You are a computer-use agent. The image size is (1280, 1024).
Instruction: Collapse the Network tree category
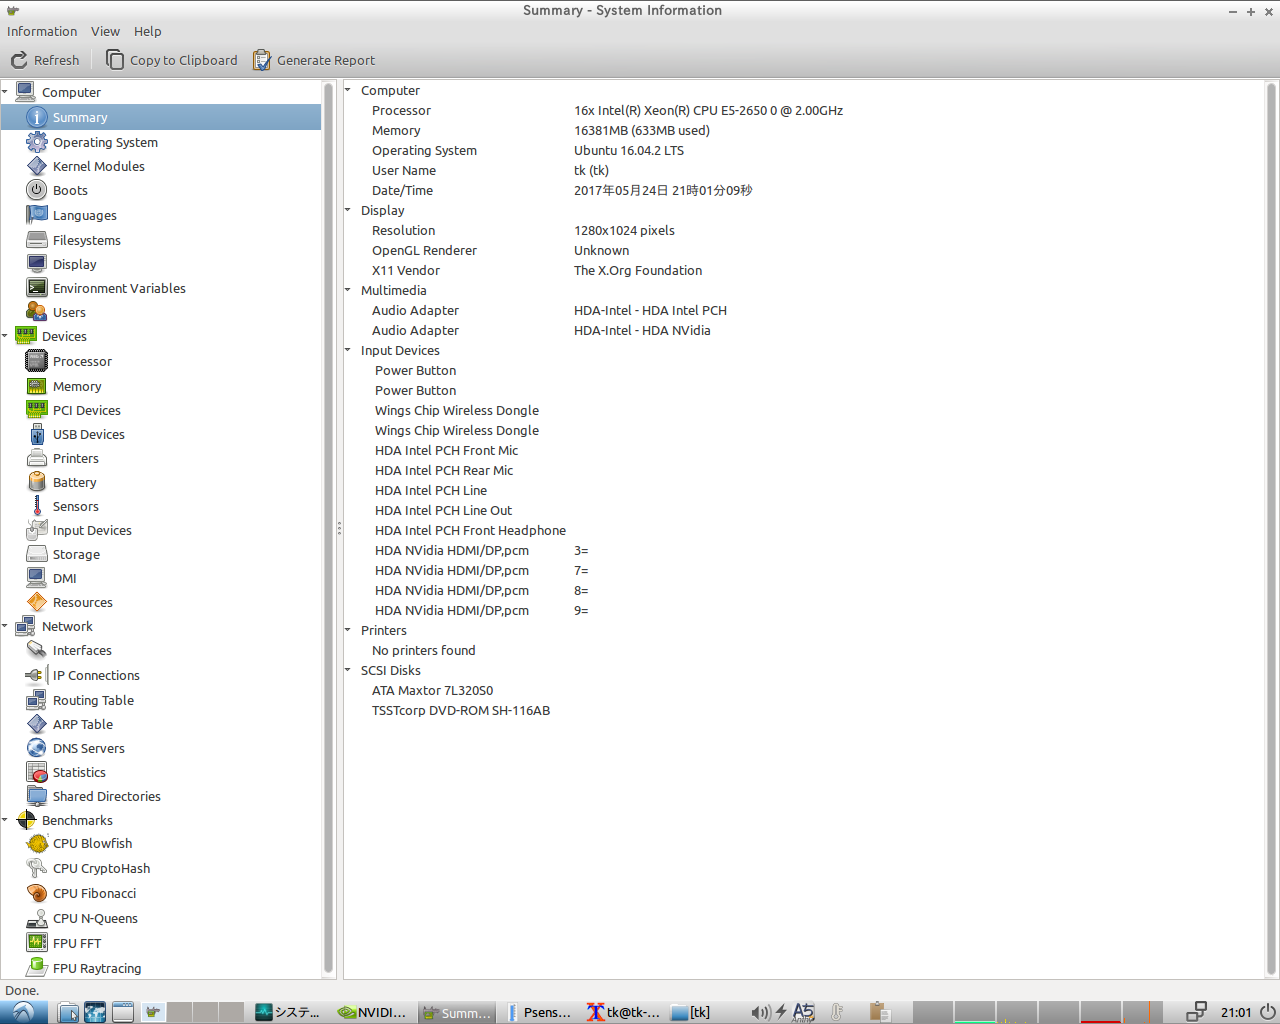pyautogui.click(x=6, y=627)
